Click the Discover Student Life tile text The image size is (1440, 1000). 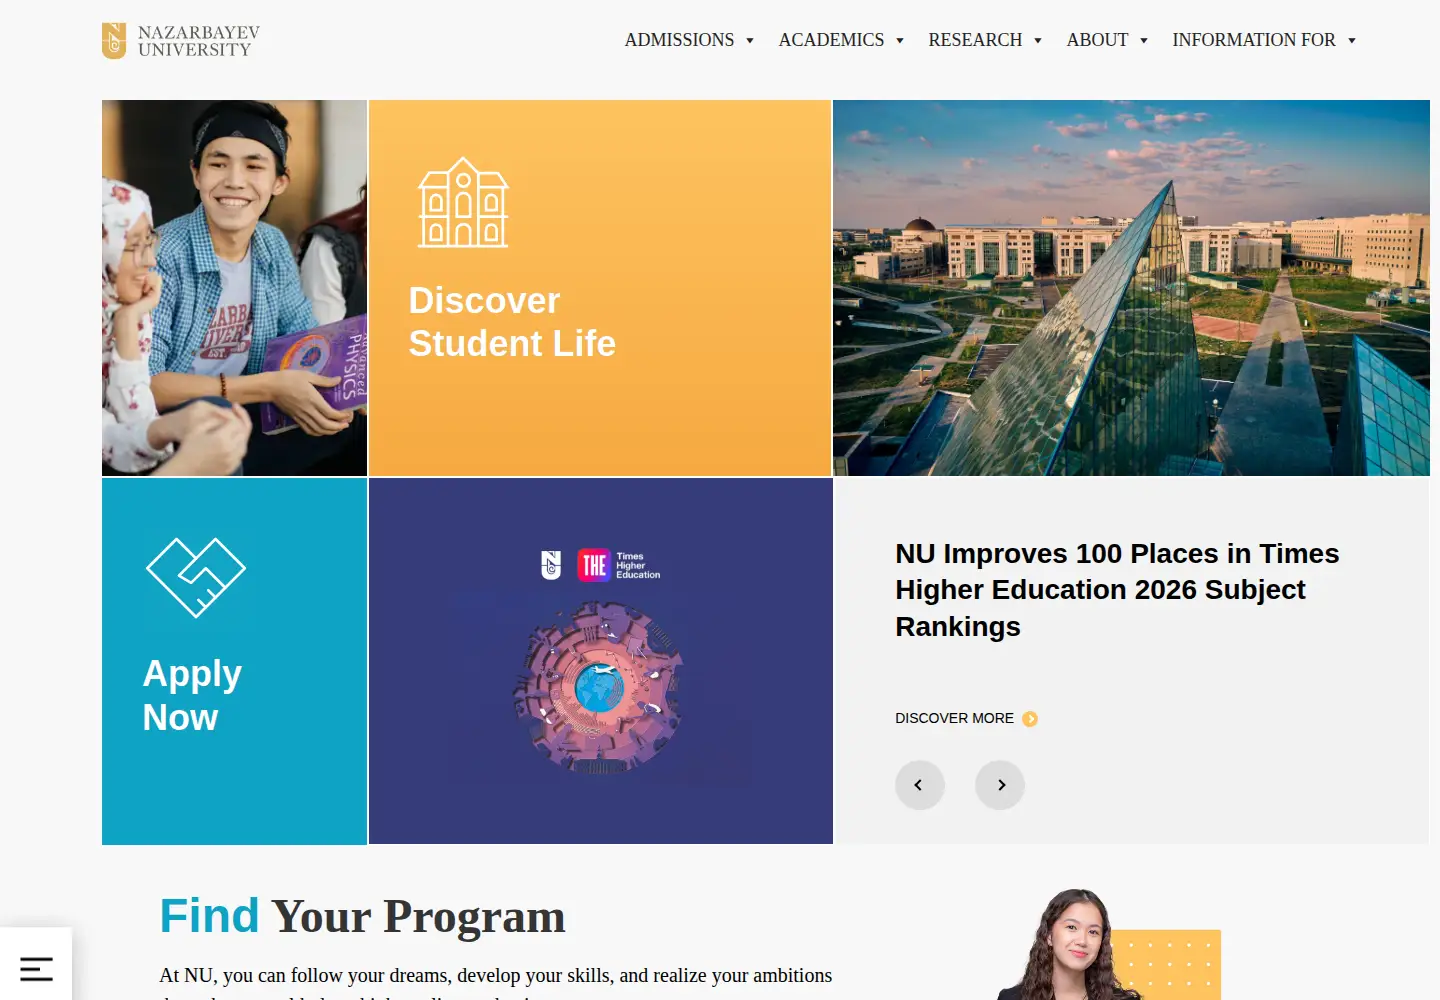[512, 322]
